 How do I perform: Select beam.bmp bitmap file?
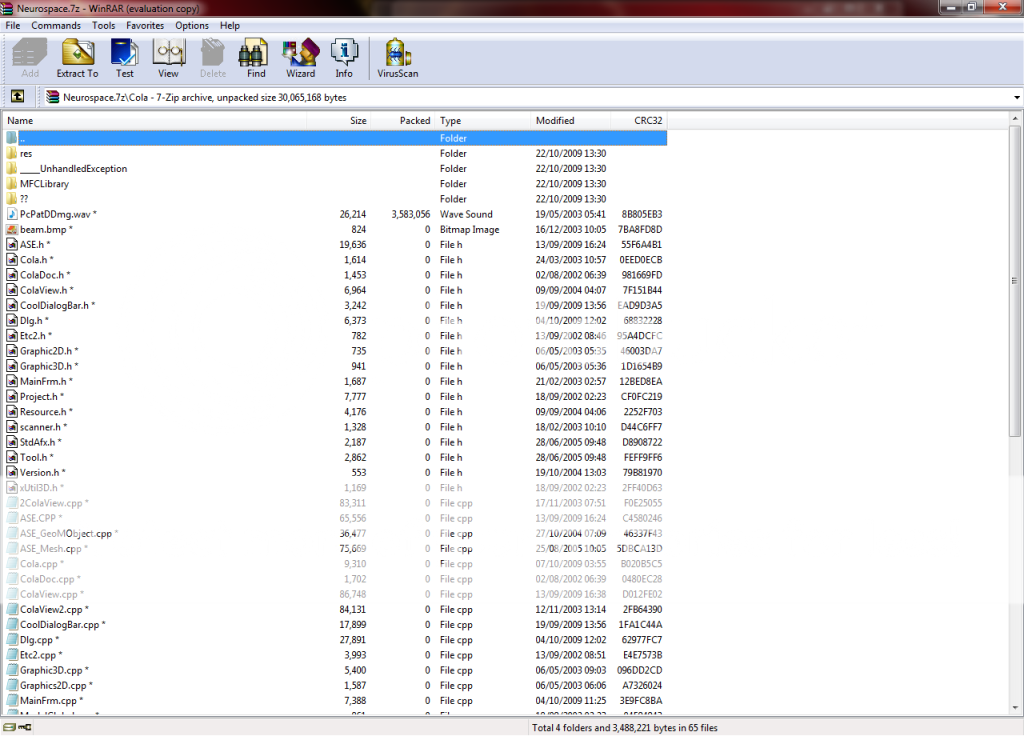pos(44,229)
